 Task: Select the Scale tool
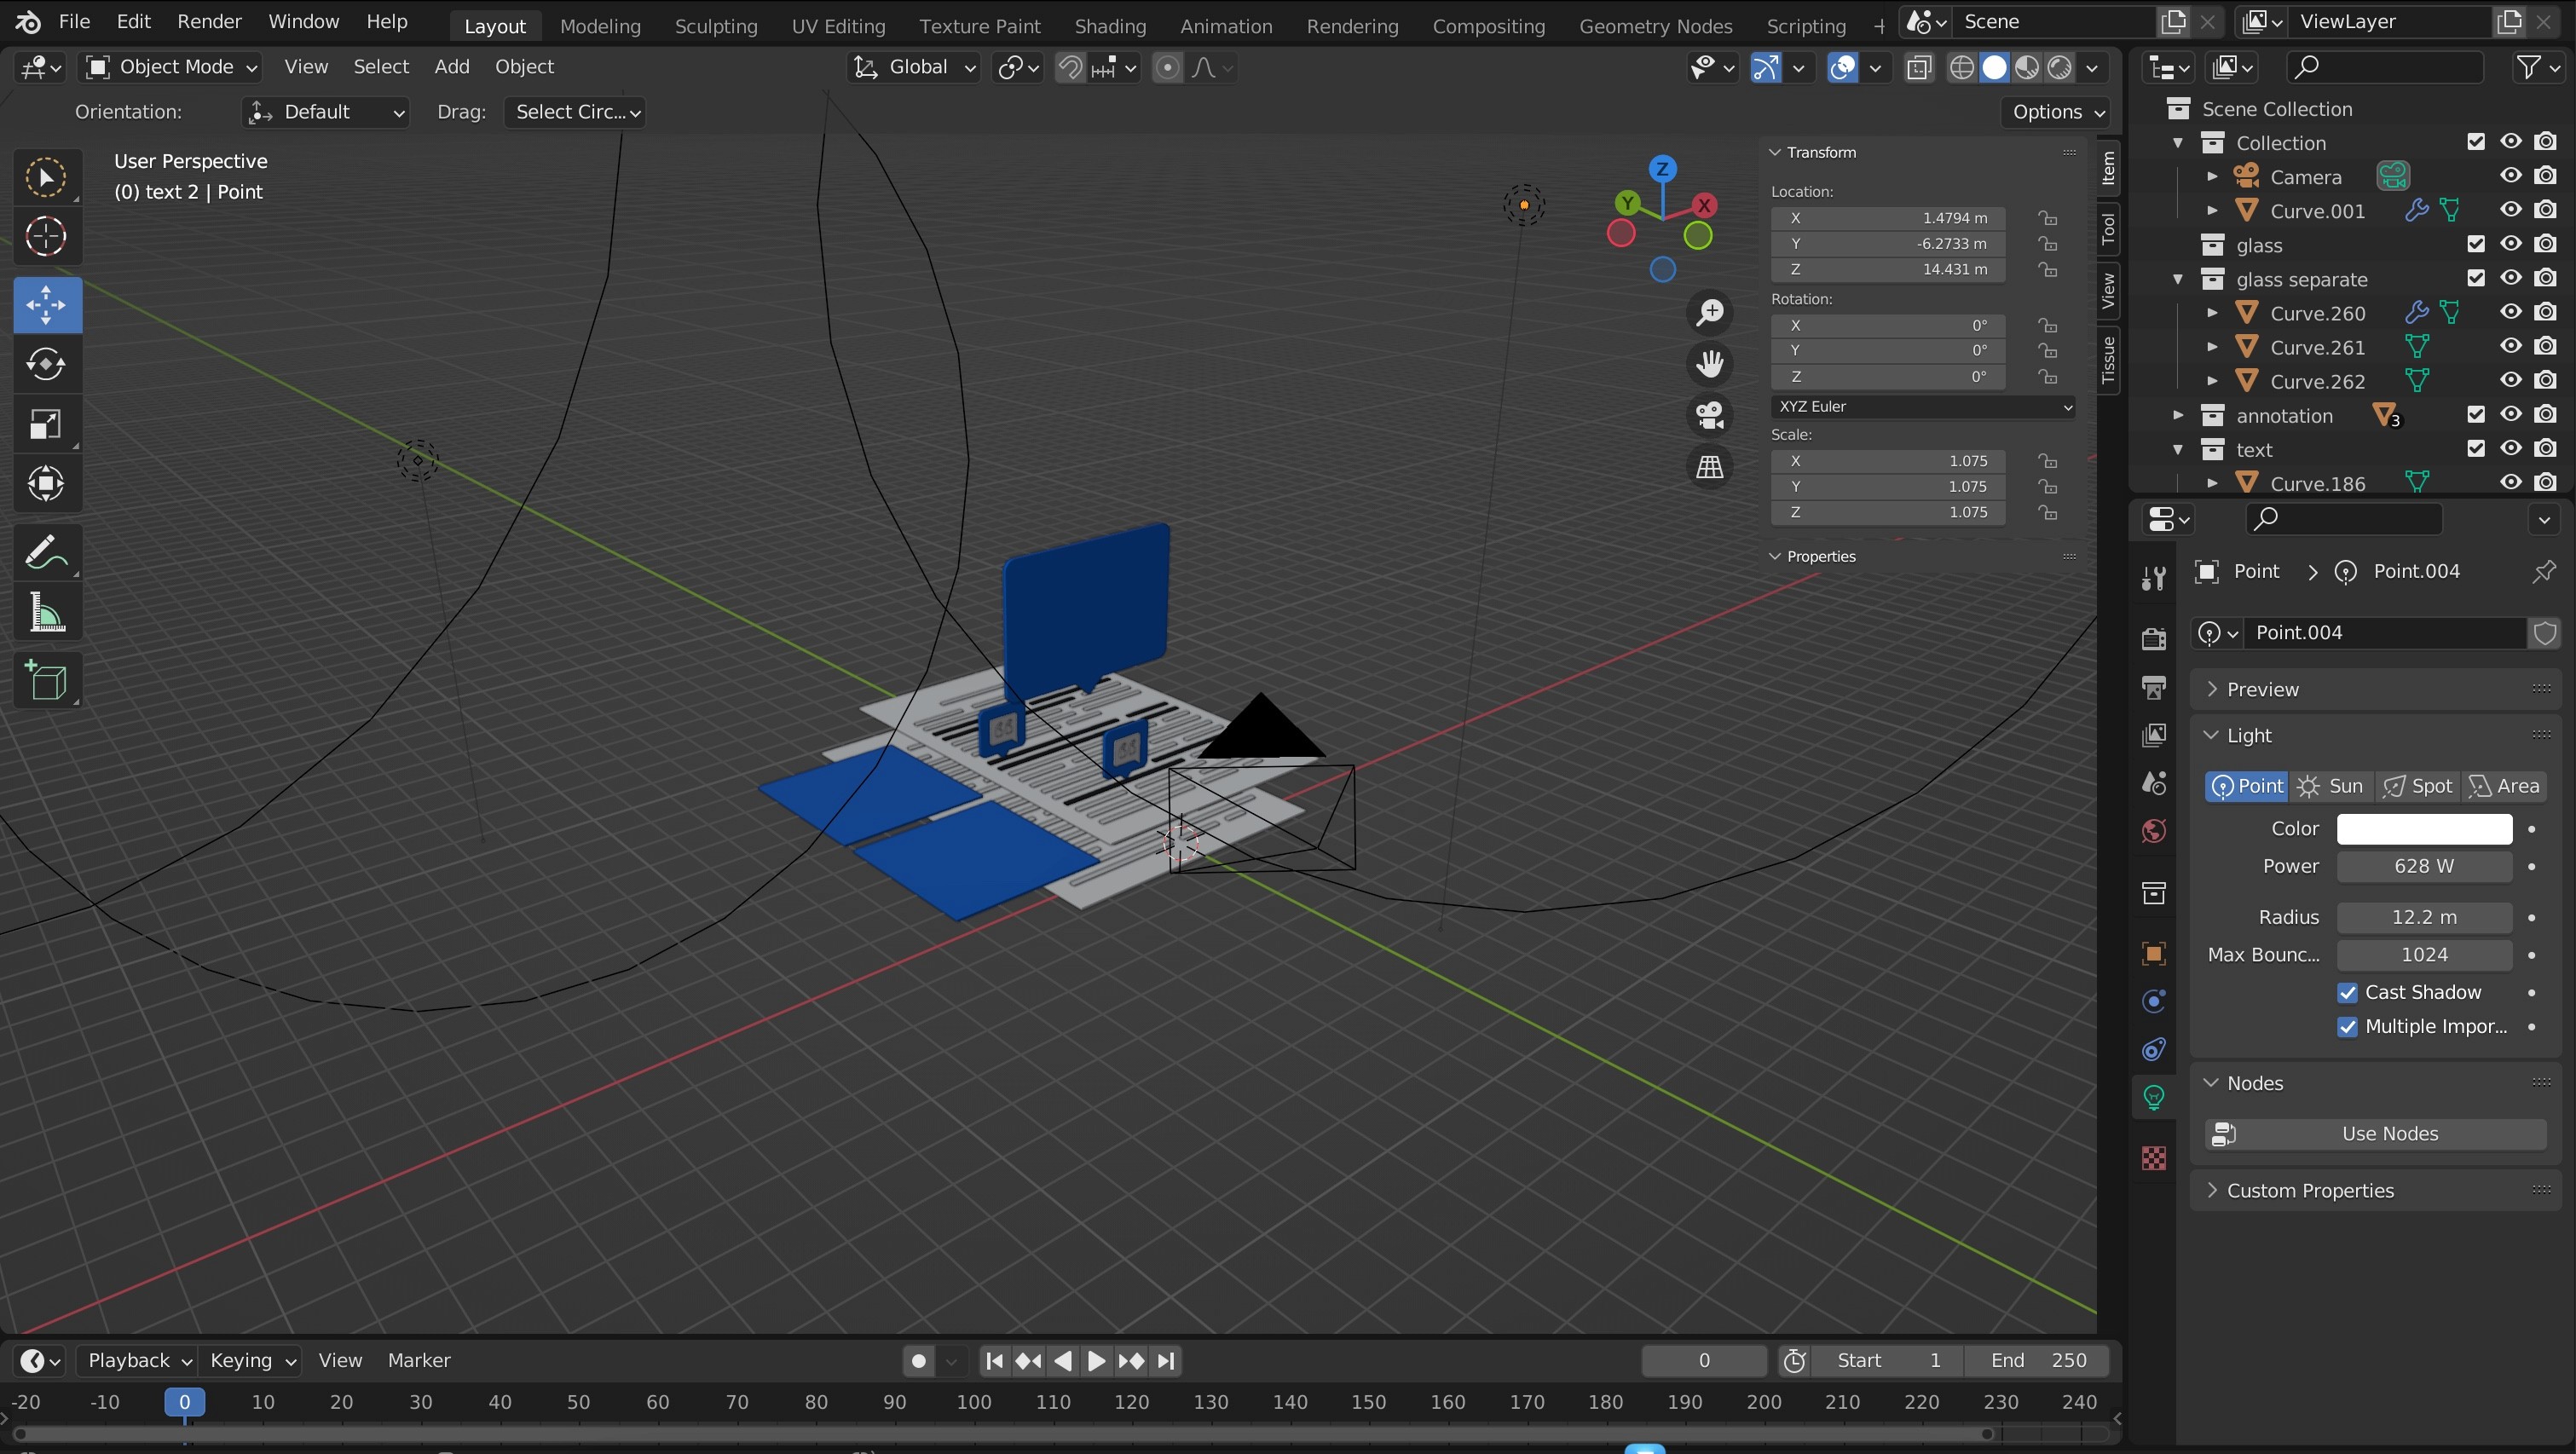(46, 424)
